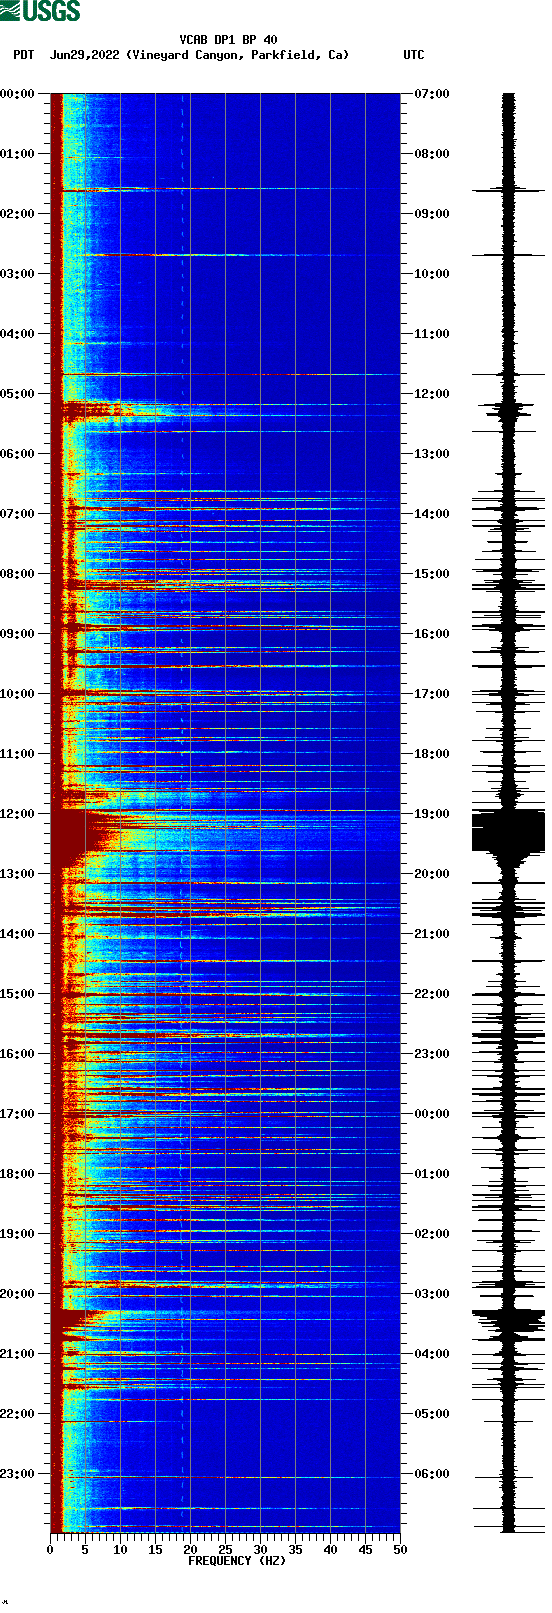Click the 07:00 UTC time label
The image size is (552, 1613).
[432, 94]
